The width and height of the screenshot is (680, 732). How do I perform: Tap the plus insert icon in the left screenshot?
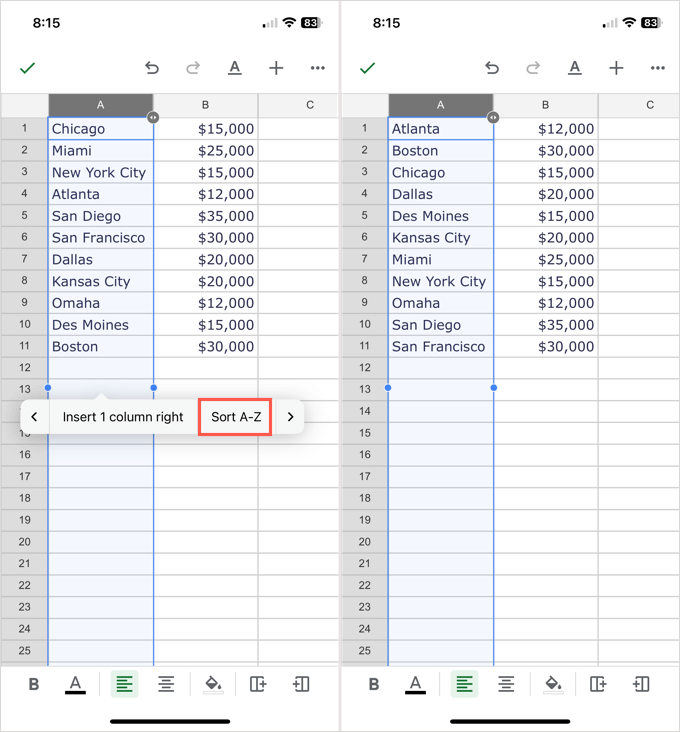[x=276, y=68]
